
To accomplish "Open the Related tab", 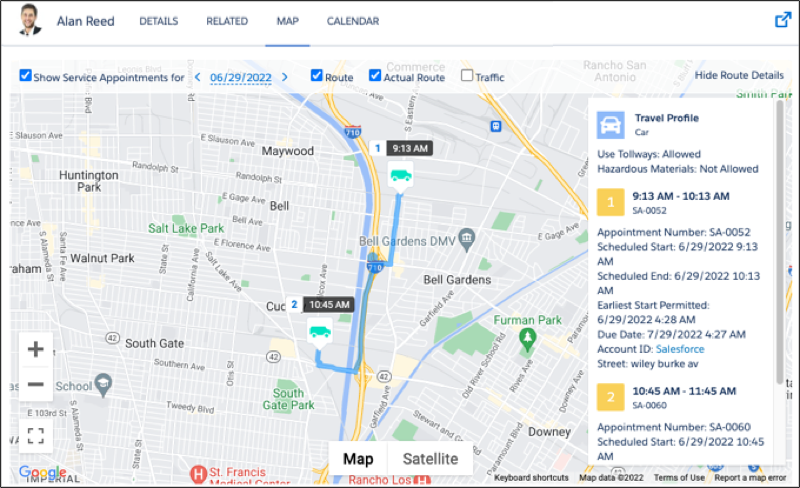I will [227, 21].
